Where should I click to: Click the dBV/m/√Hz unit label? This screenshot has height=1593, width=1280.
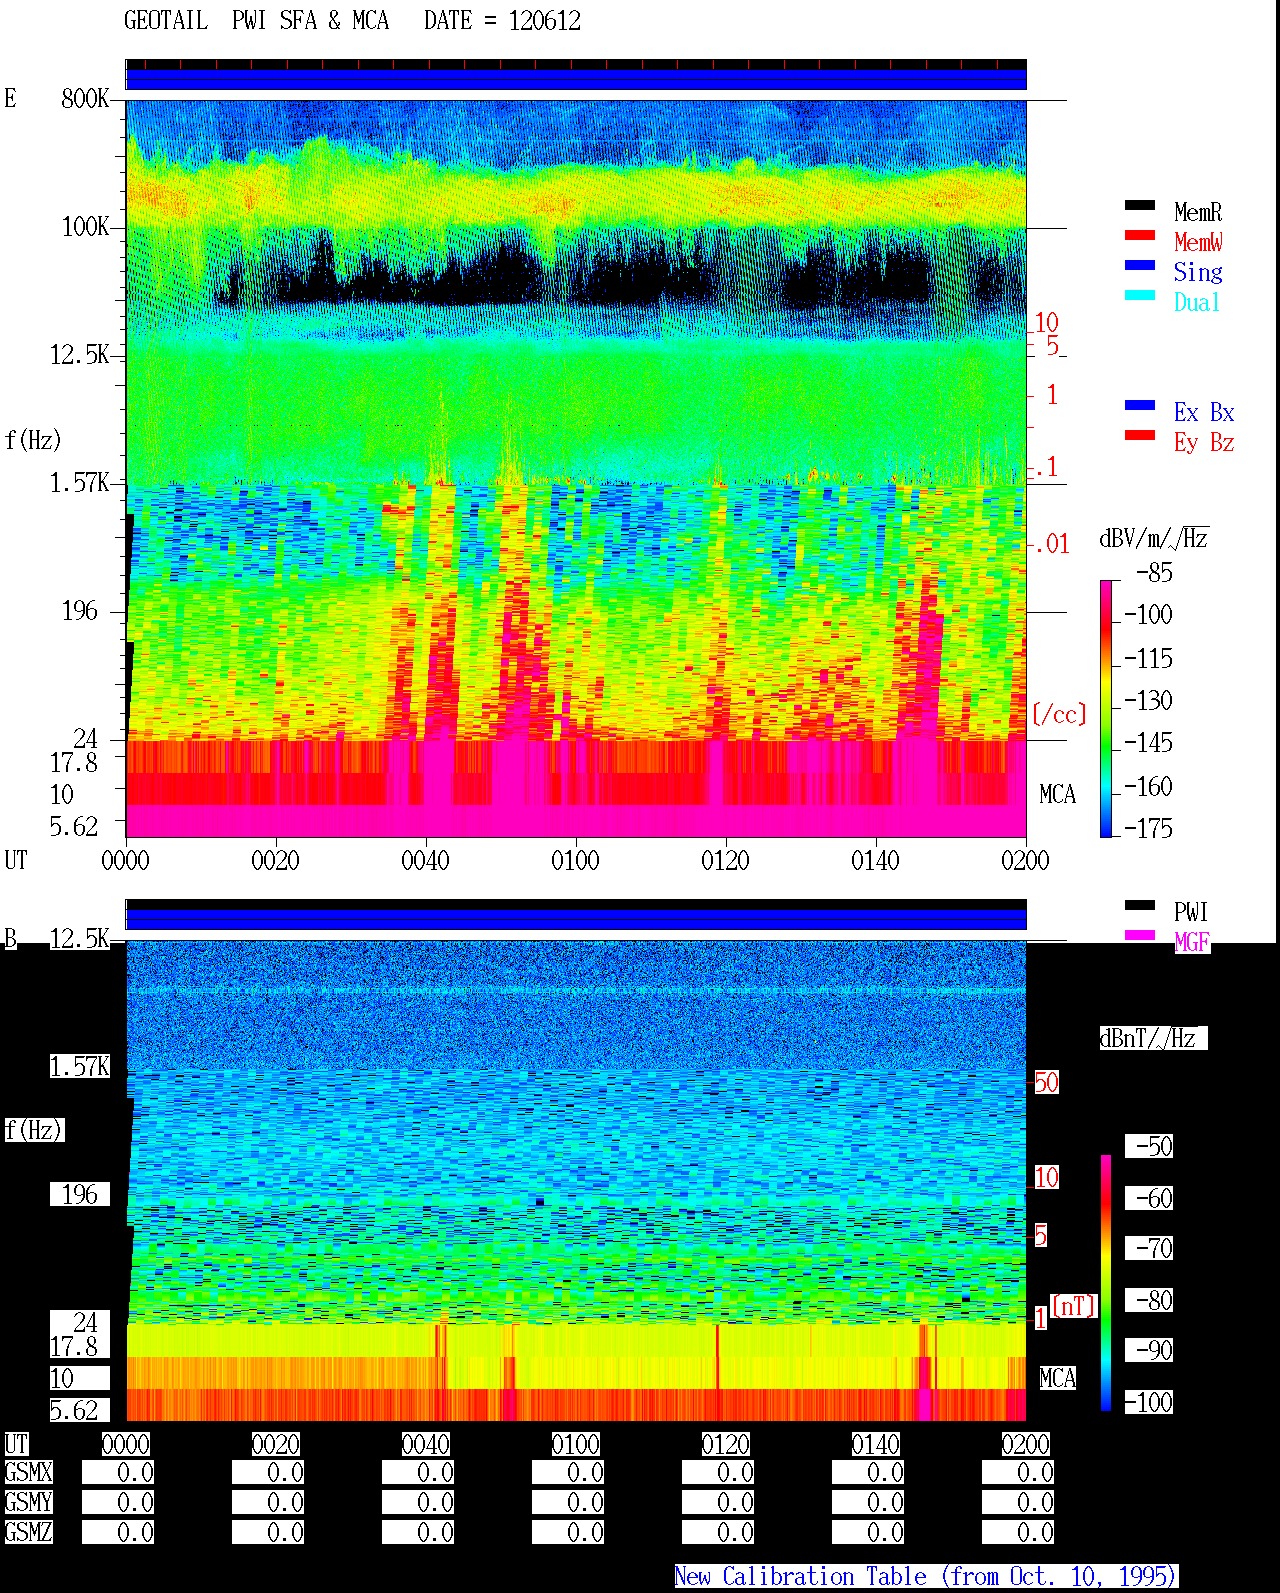(x=1154, y=538)
